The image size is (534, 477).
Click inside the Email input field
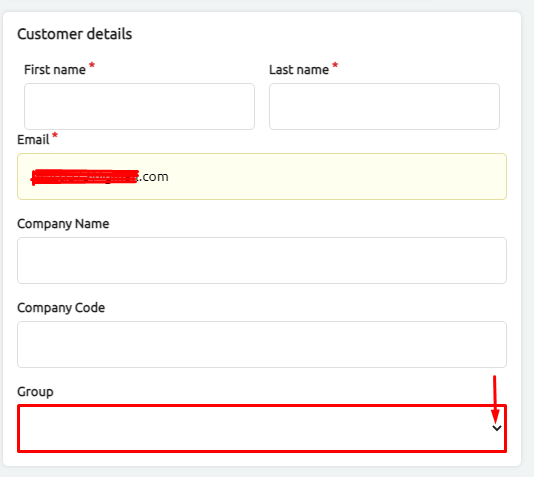coord(262,176)
